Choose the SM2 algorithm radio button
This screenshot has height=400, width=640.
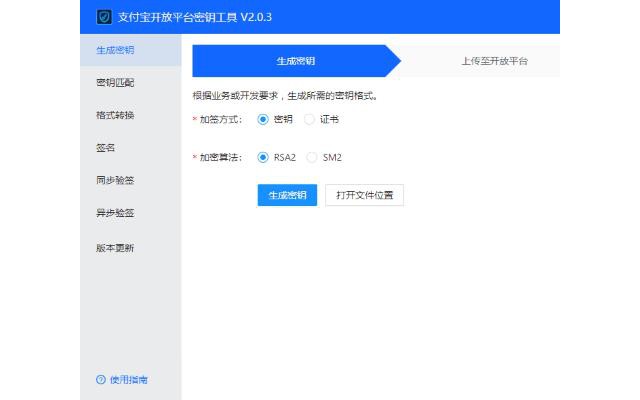coord(312,157)
